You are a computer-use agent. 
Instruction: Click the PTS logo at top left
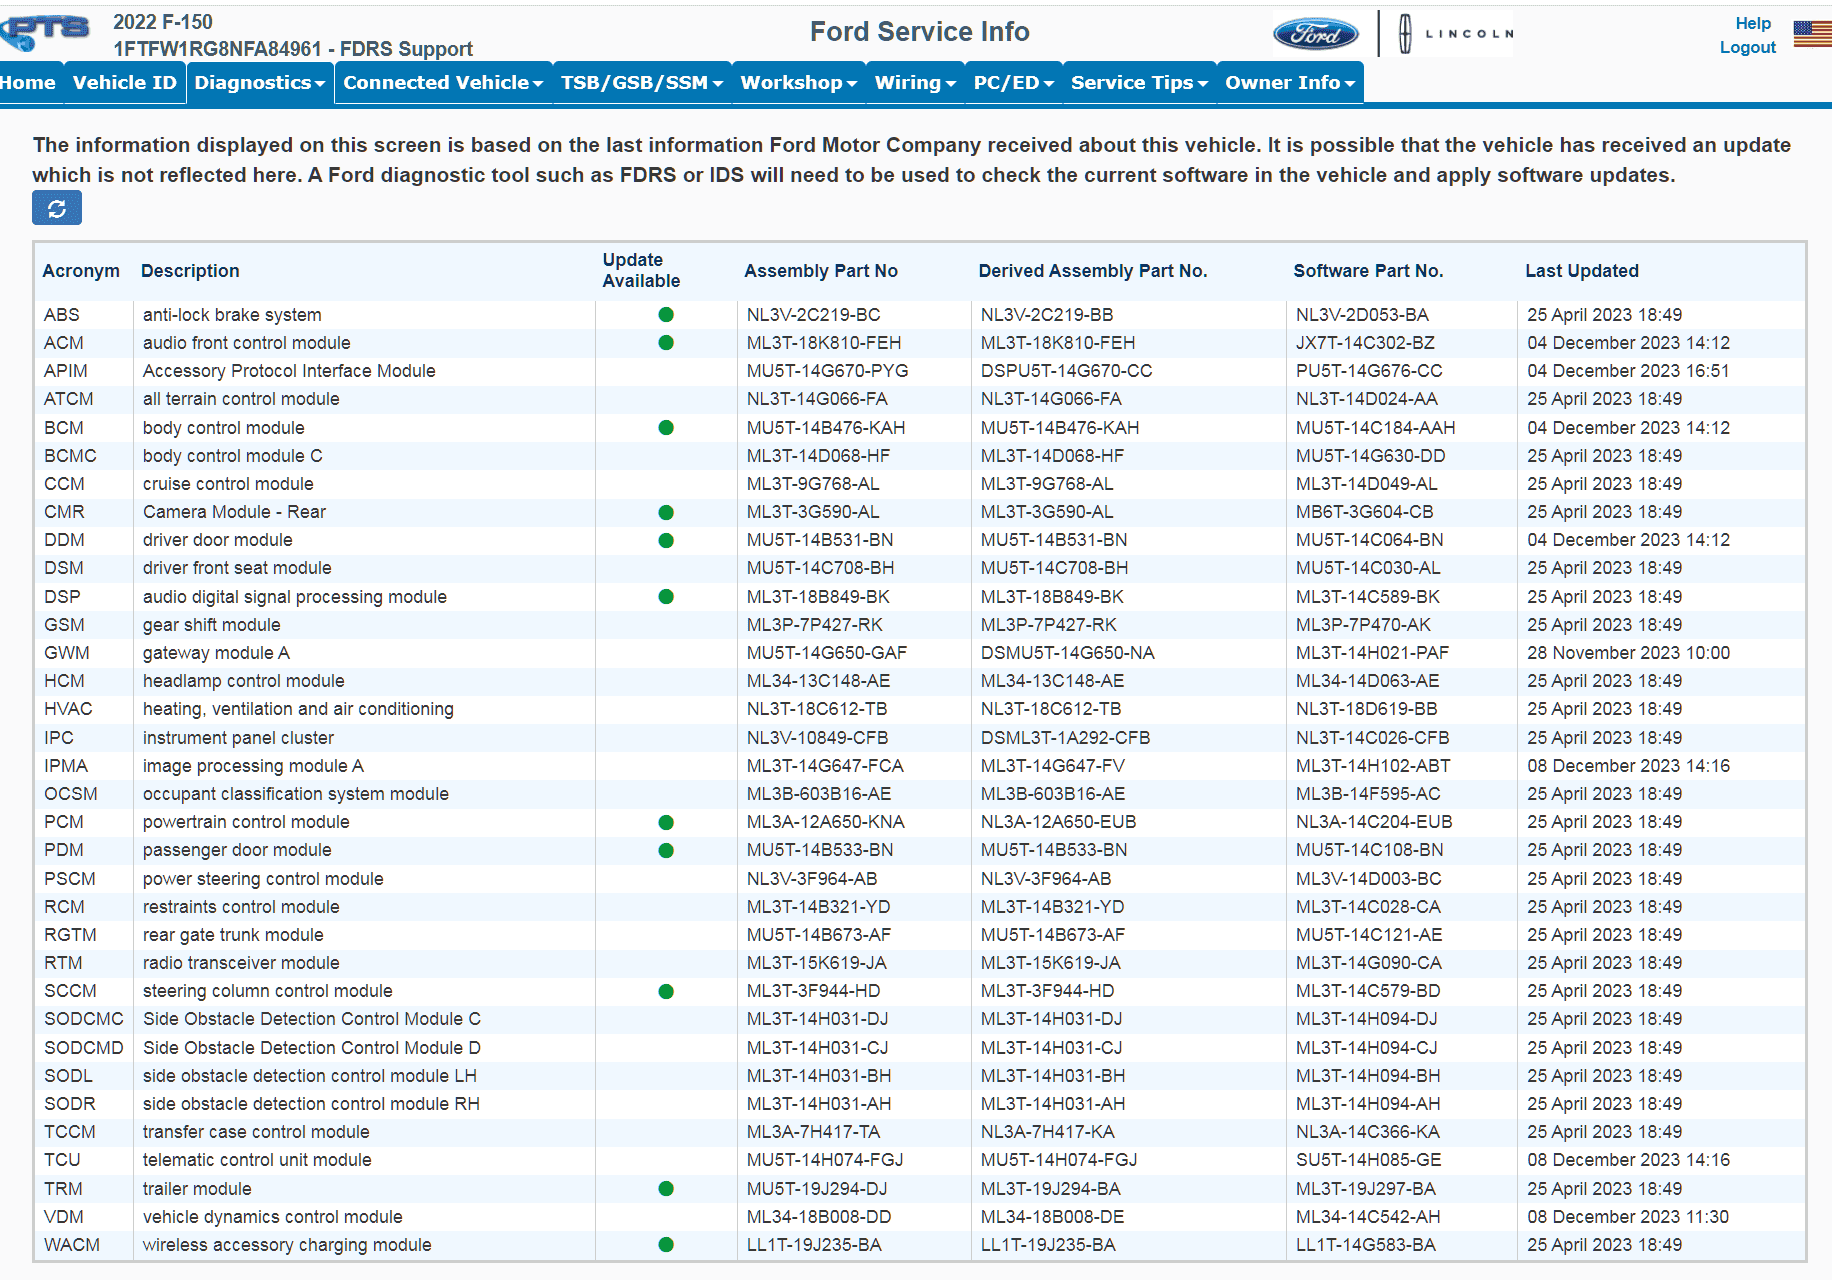coord(46,32)
